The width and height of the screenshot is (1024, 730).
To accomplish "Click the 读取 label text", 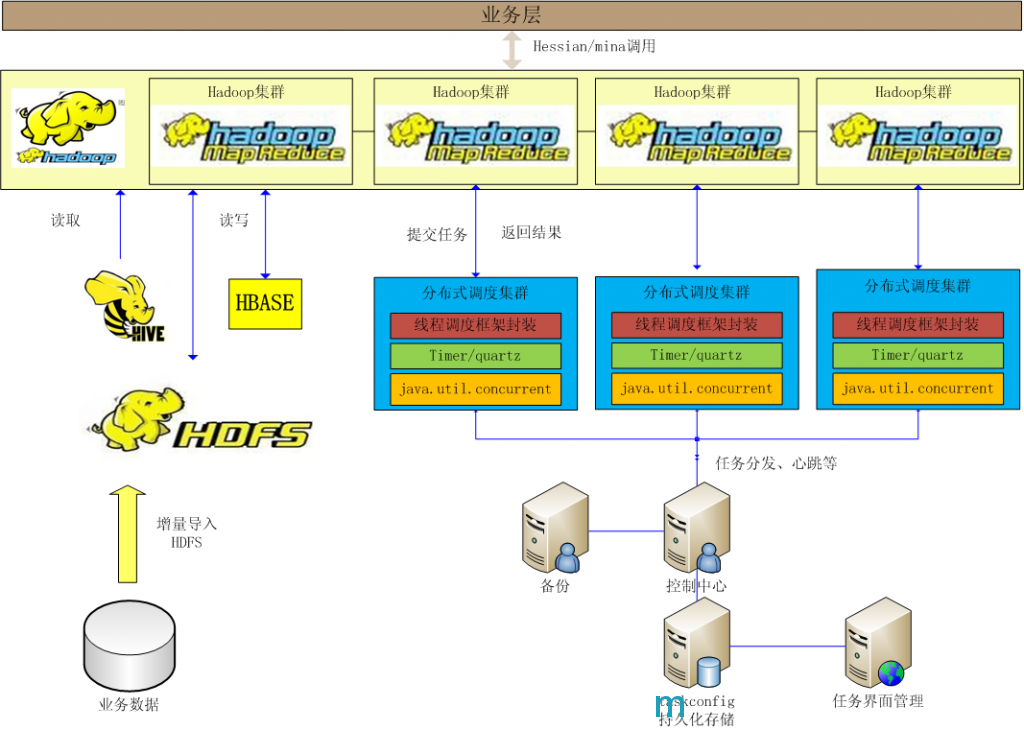I will point(66,220).
